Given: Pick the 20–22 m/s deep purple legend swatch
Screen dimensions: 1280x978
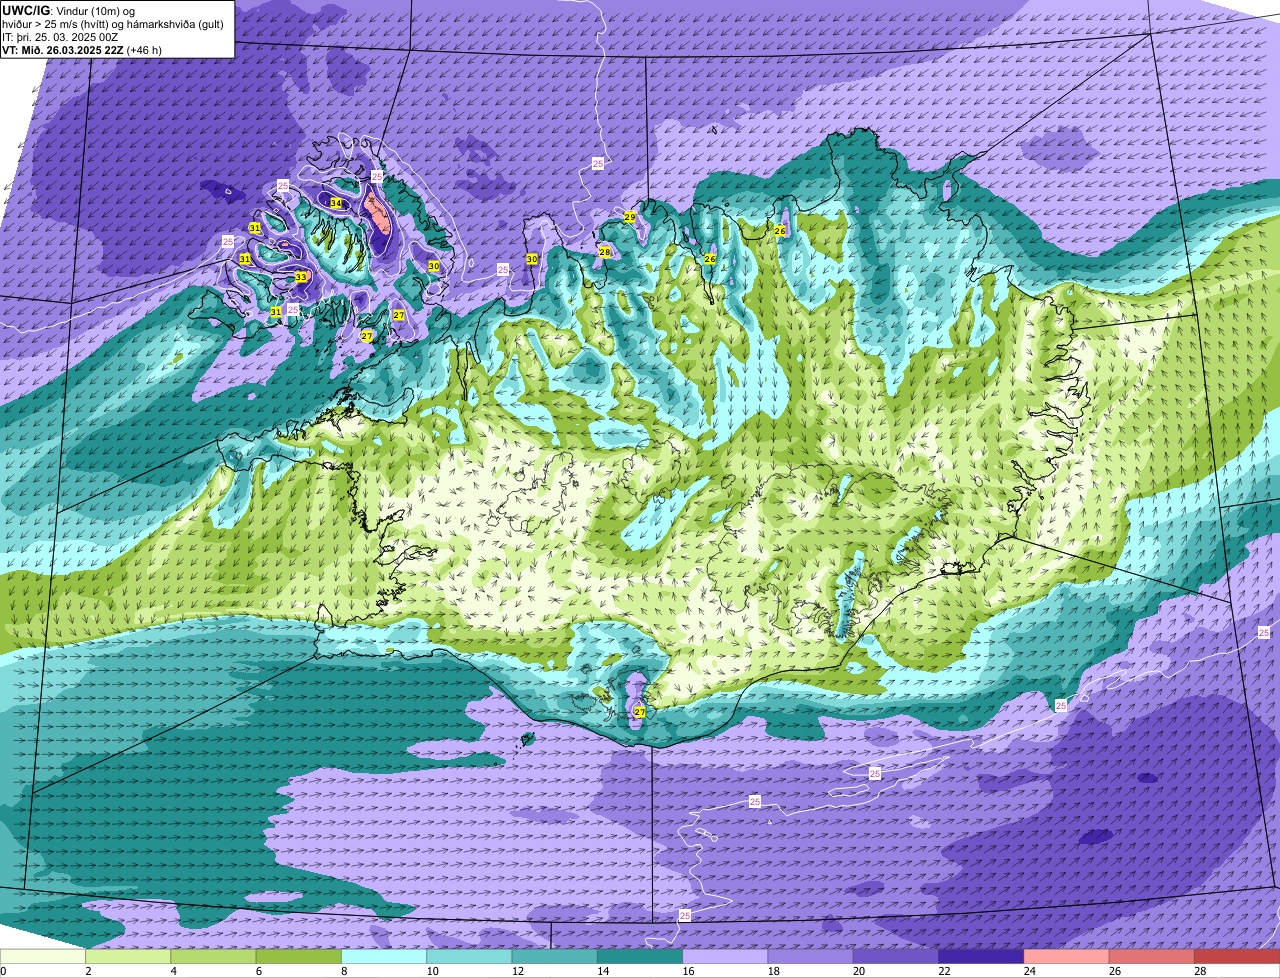Looking at the screenshot, I should (x=896, y=957).
